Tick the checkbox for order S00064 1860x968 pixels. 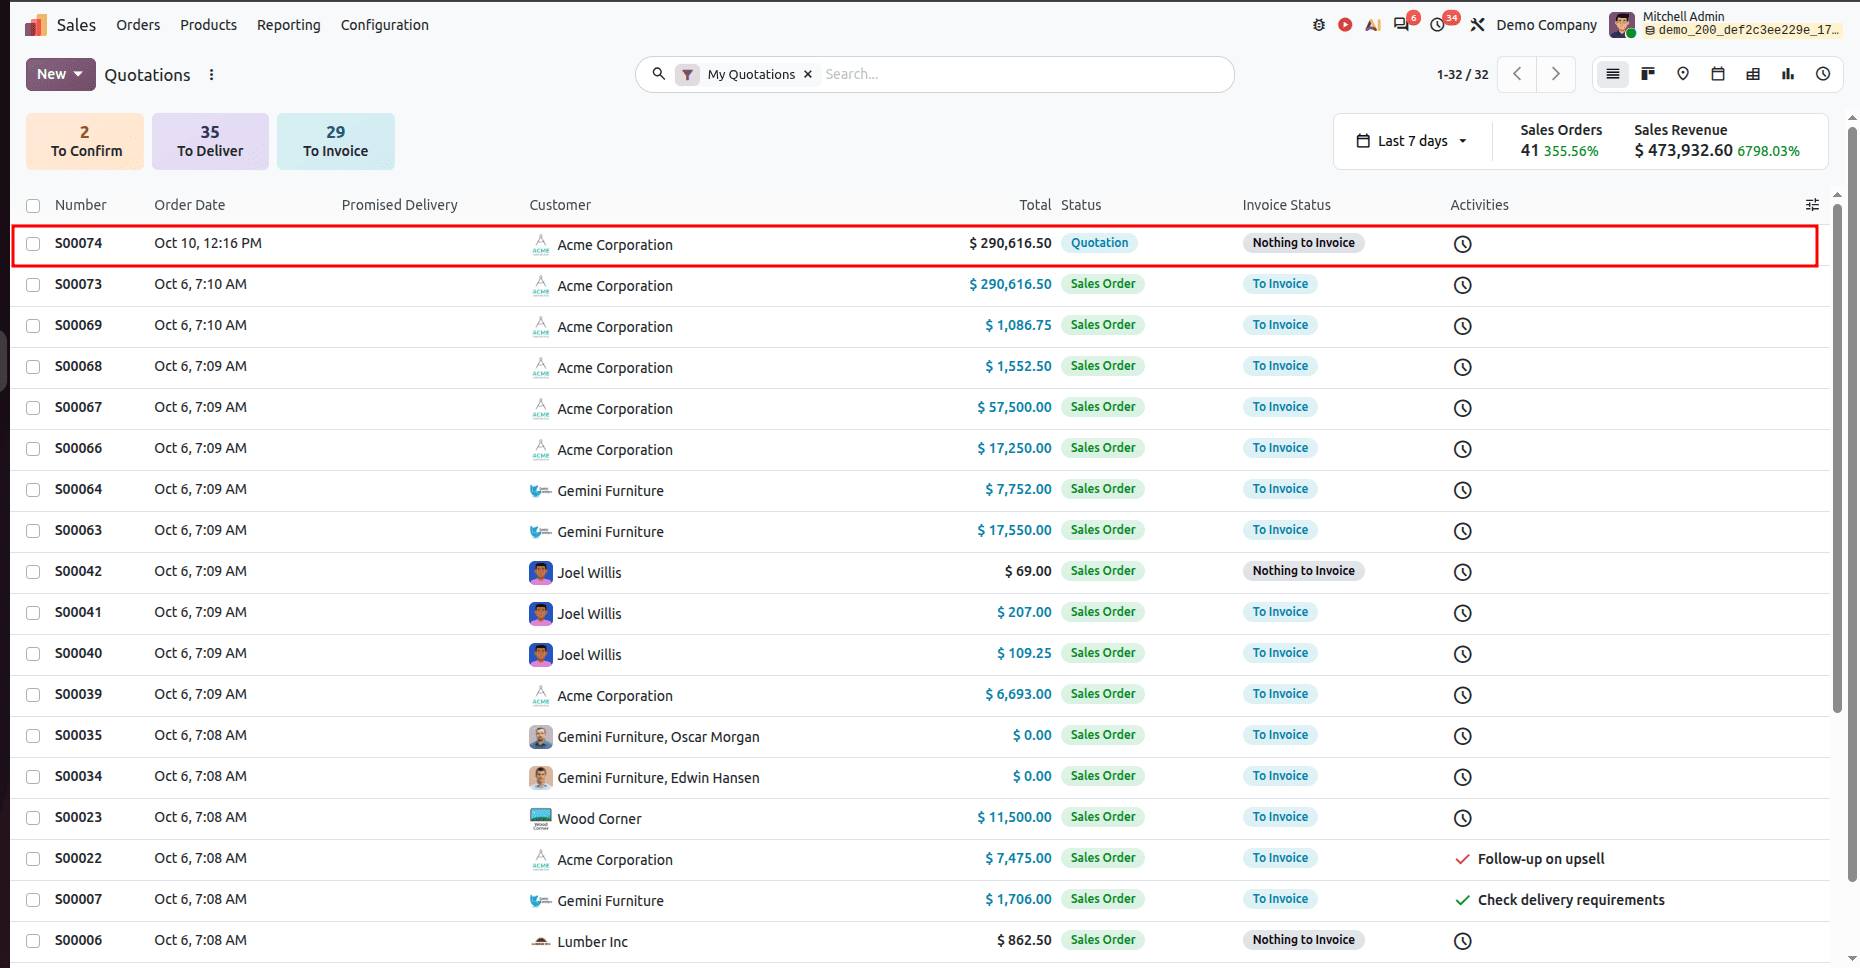point(33,490)
